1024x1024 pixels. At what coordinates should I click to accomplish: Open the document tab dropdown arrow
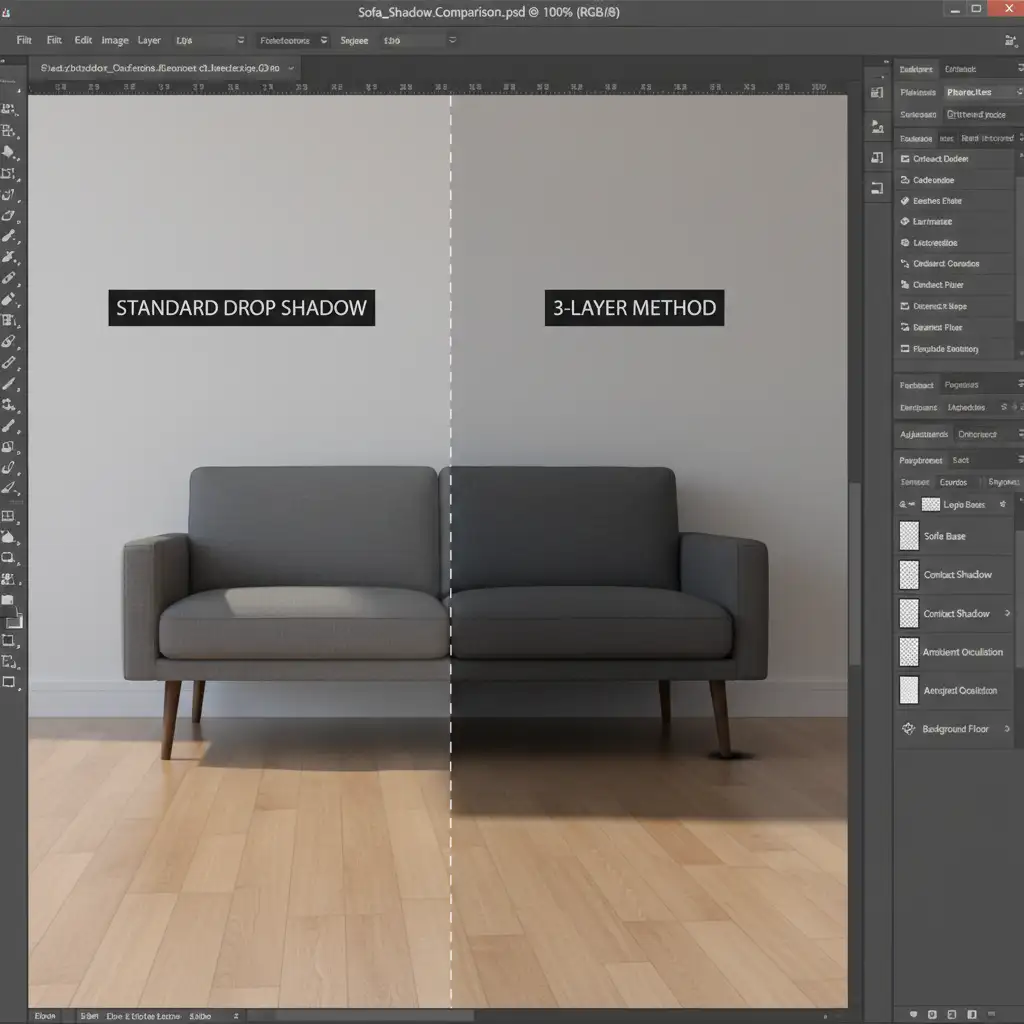pyautogui.click(x=291, y=69)
